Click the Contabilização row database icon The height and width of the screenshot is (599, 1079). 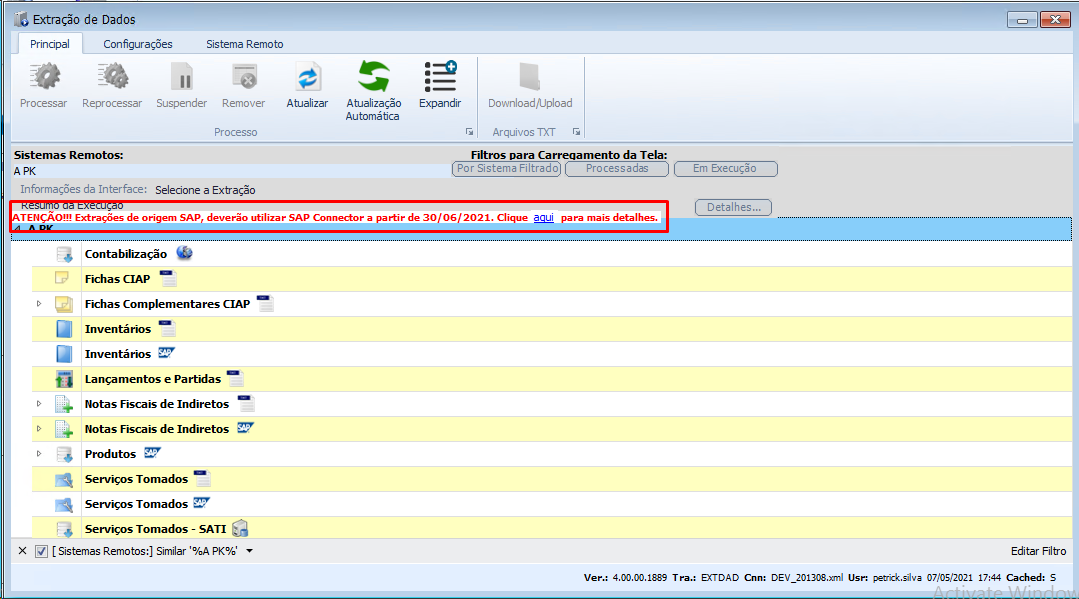pyautogui.click(x=64, y=254)
